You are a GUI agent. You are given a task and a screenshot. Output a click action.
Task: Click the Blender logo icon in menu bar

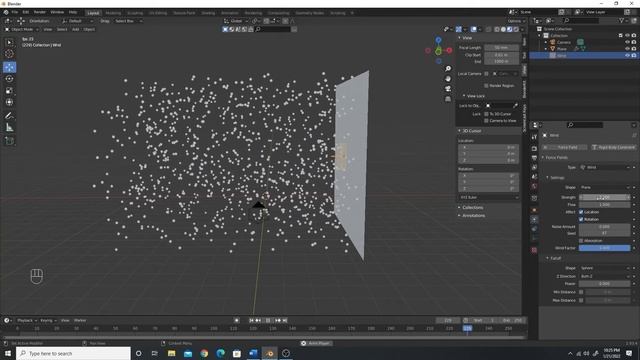point(6,12)
